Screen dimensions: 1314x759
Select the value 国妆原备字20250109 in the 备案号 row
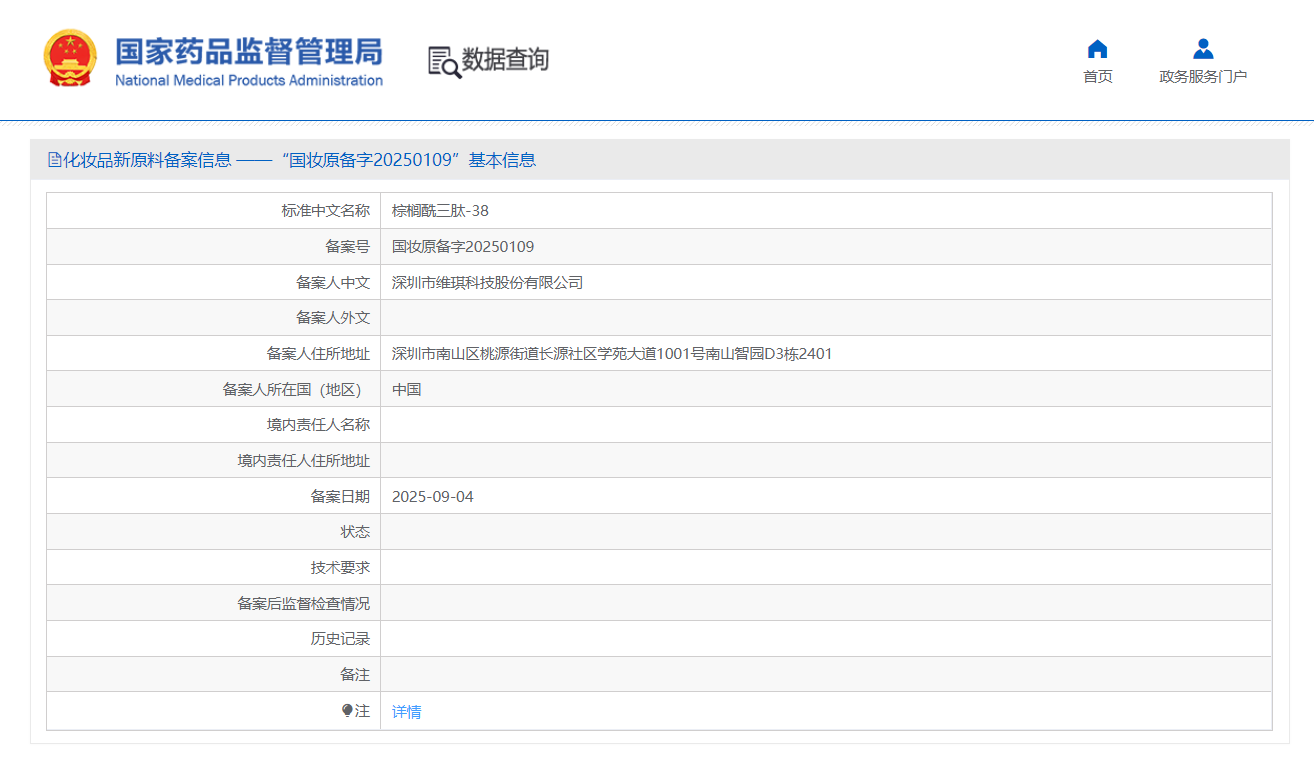coord(463,247)
